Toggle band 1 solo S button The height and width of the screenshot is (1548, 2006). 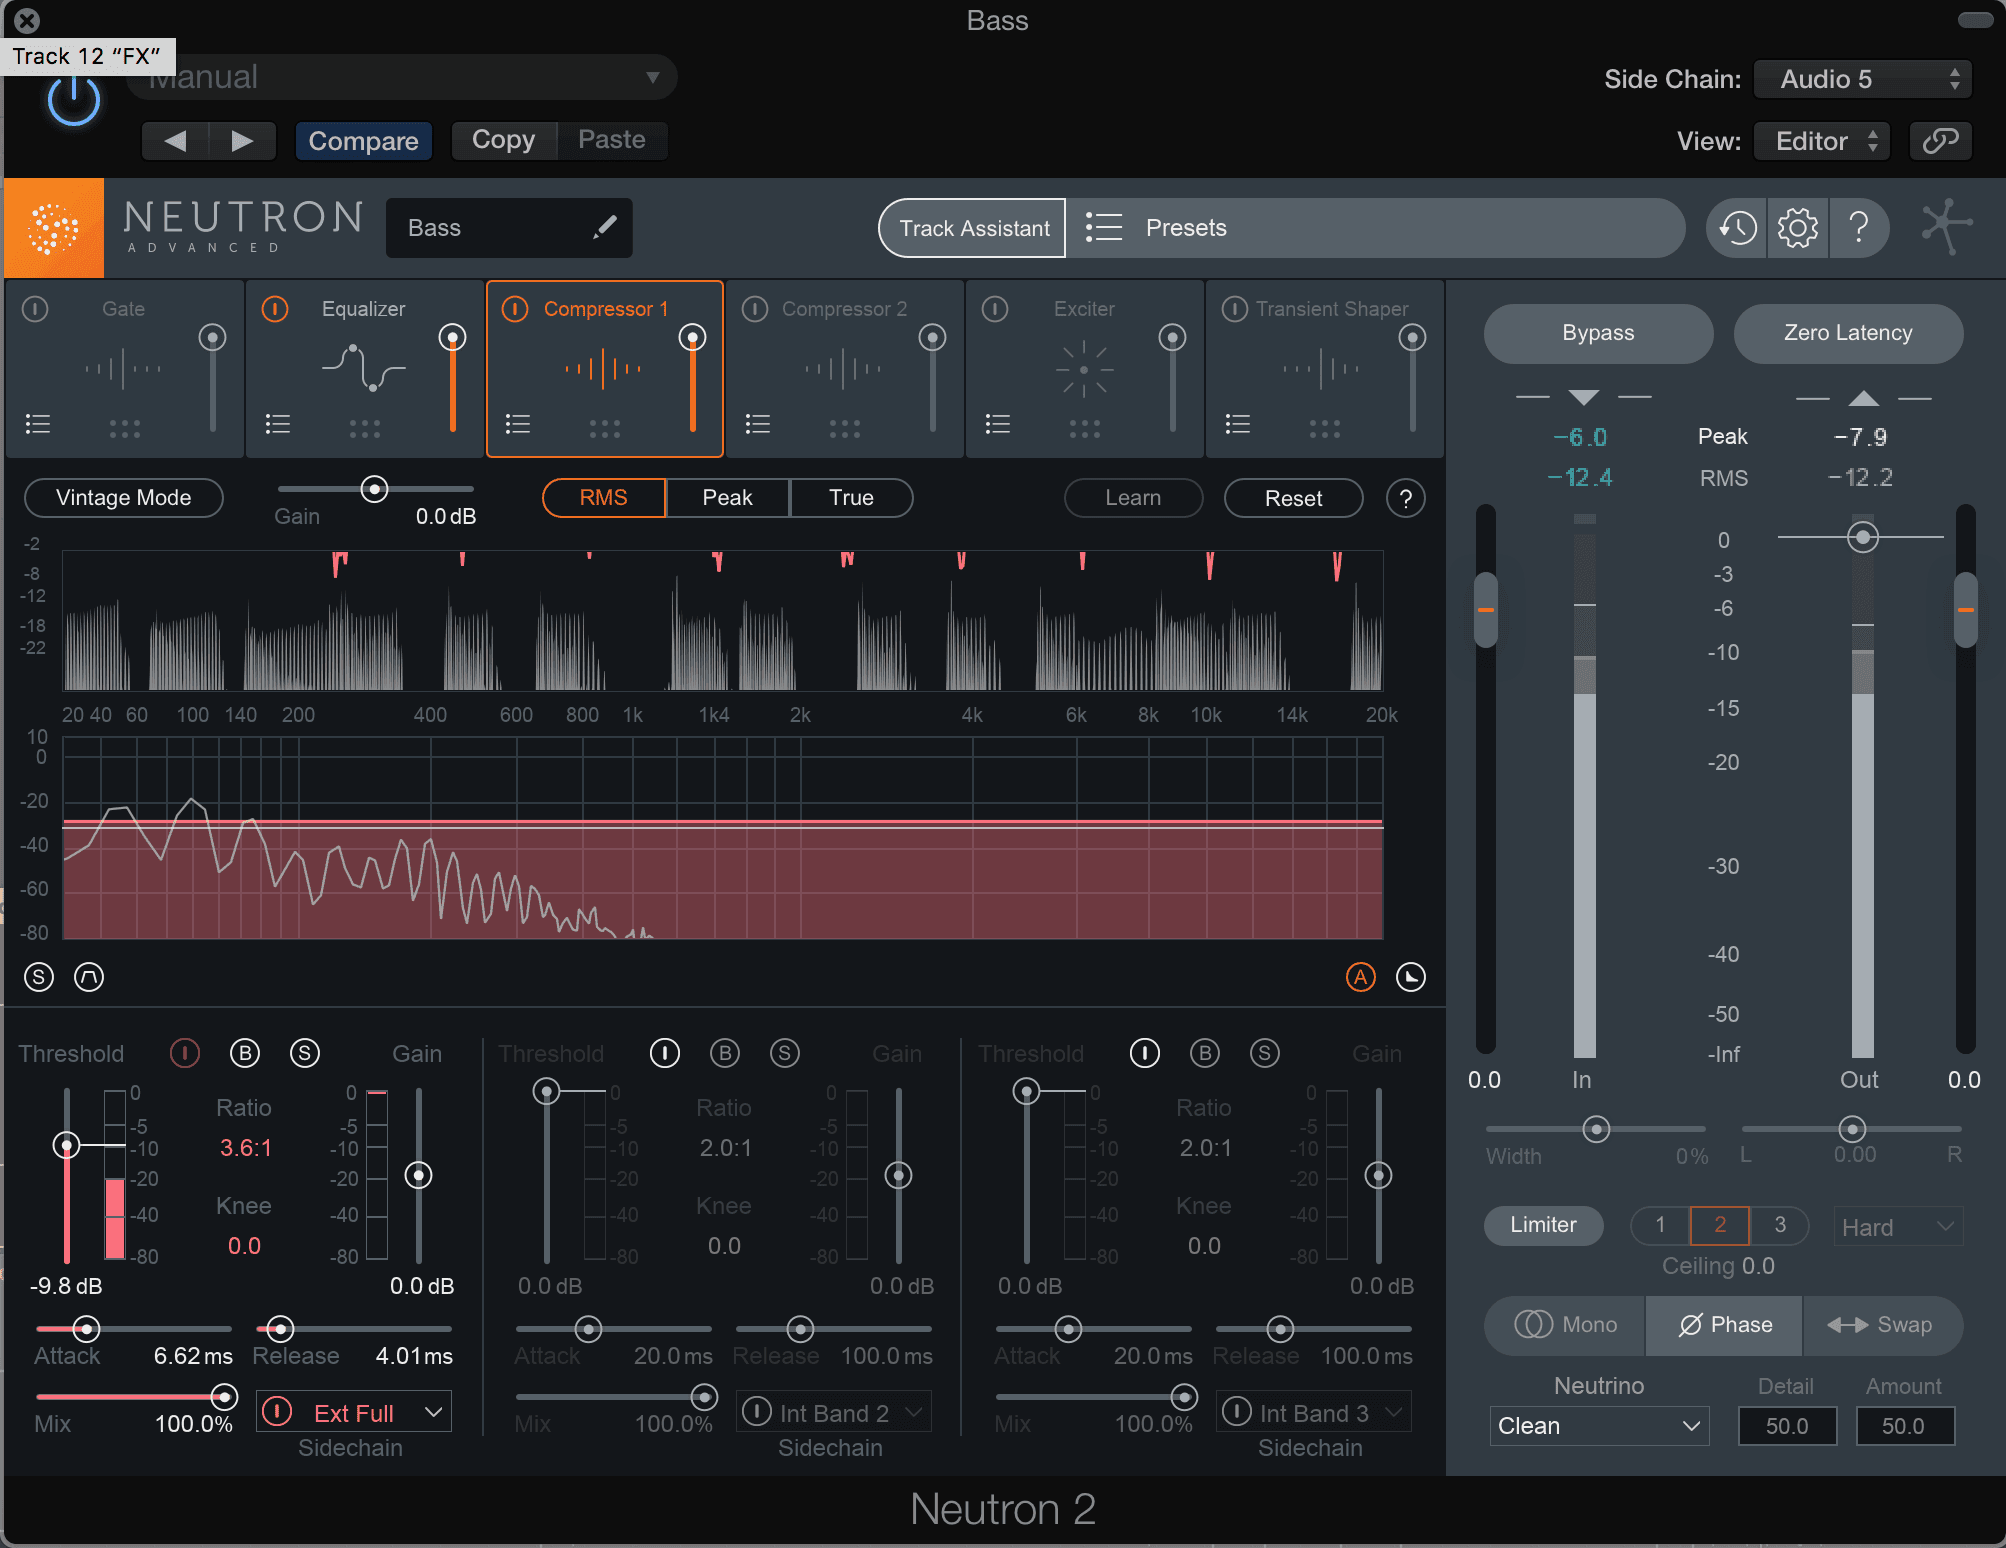click(305, 1053)
